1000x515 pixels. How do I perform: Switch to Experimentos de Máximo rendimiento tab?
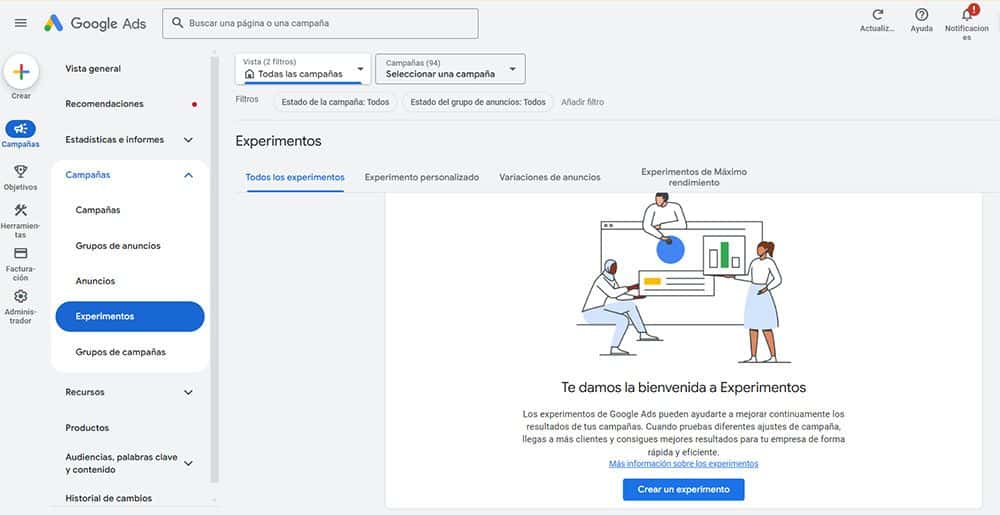coord(694,177)
